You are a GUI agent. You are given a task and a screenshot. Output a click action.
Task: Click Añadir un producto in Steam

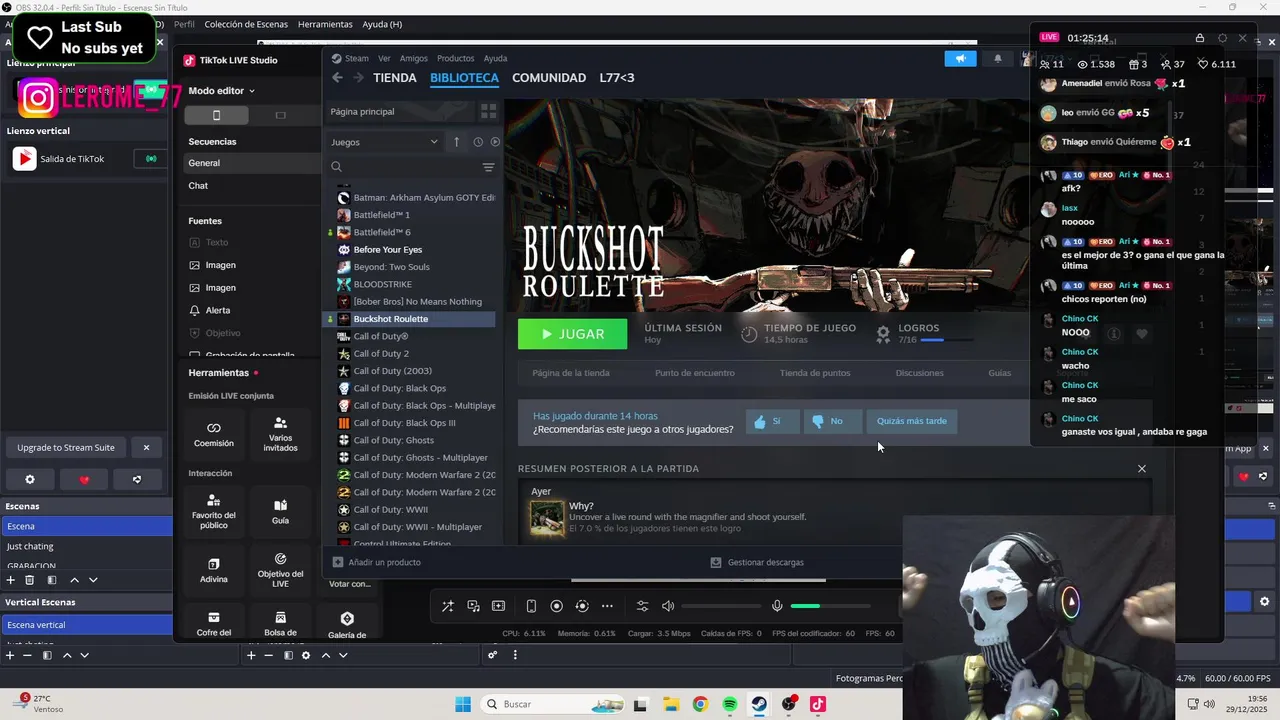(x=376, y=562)
